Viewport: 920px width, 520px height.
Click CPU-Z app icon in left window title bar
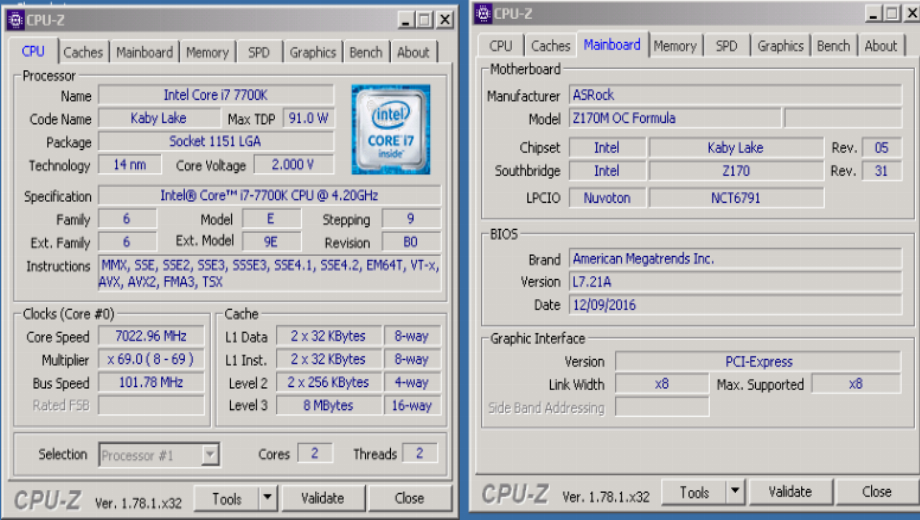click(15, 20)
